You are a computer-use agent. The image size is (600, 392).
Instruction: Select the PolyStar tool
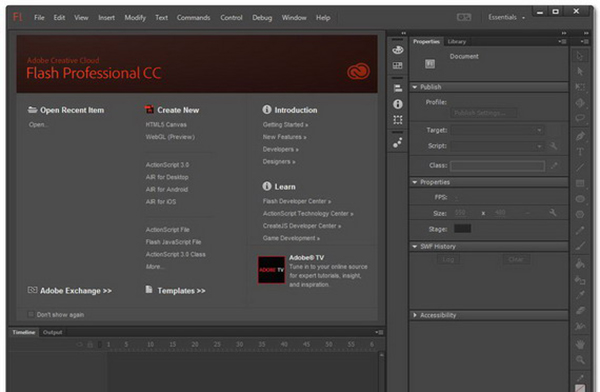click(x=580, y=214)
